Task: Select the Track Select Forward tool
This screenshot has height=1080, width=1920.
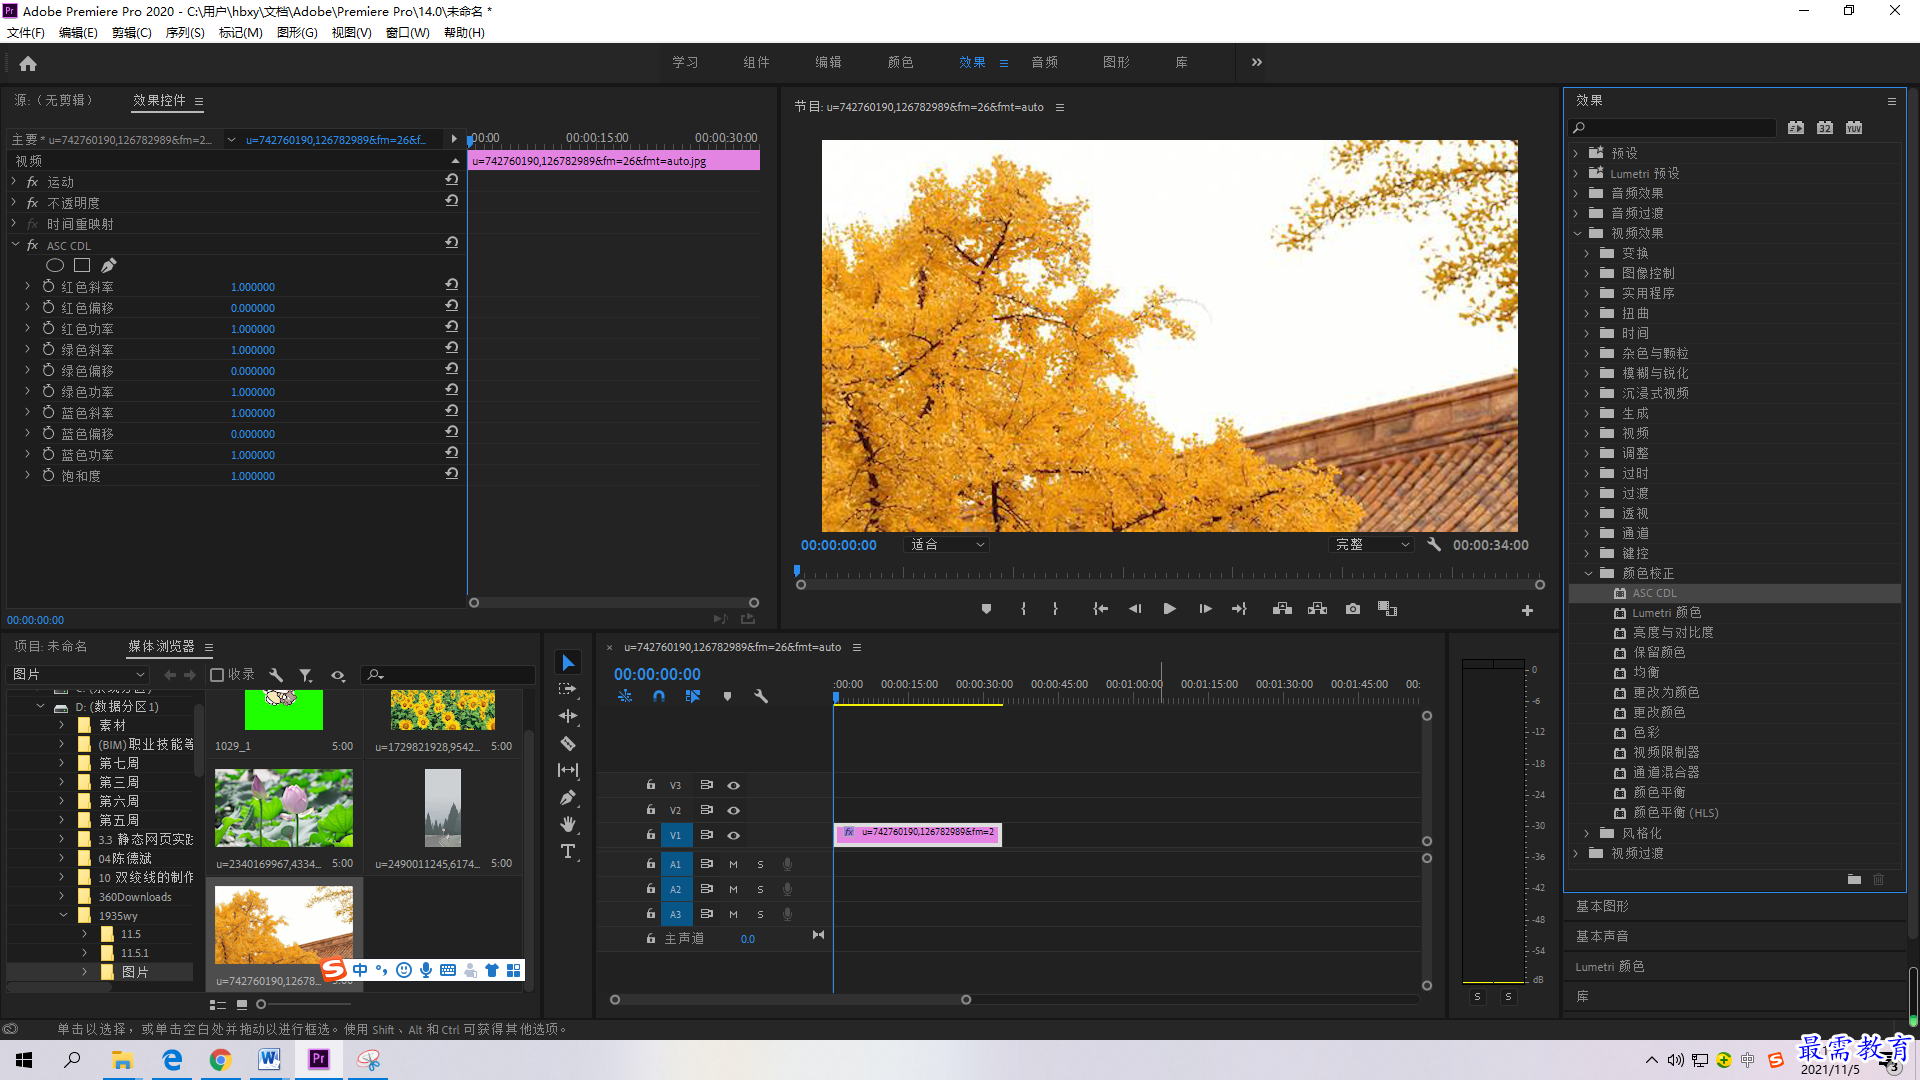Action: click(x=568, y=689)
